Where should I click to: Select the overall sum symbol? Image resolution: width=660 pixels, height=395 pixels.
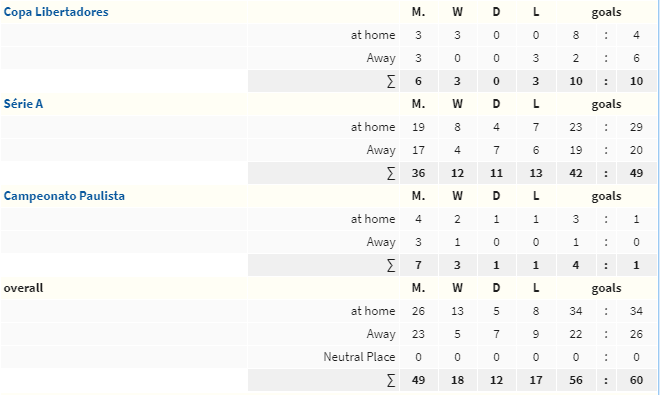391,380
